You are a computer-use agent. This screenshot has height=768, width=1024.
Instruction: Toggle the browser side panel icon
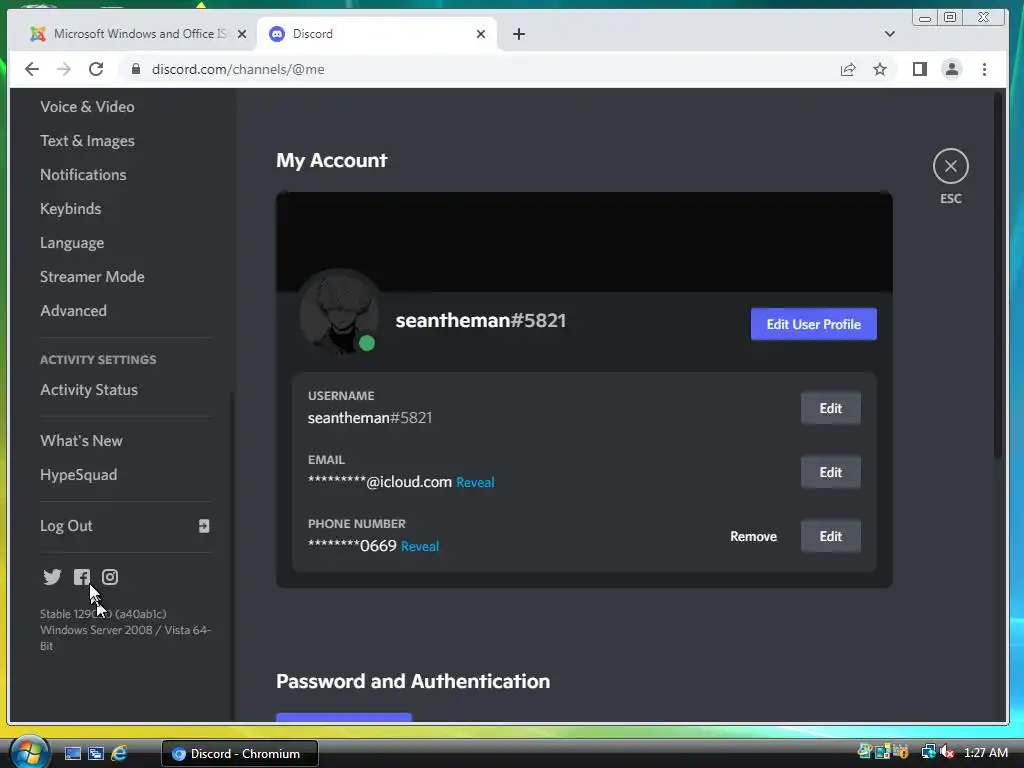[920, 69]
